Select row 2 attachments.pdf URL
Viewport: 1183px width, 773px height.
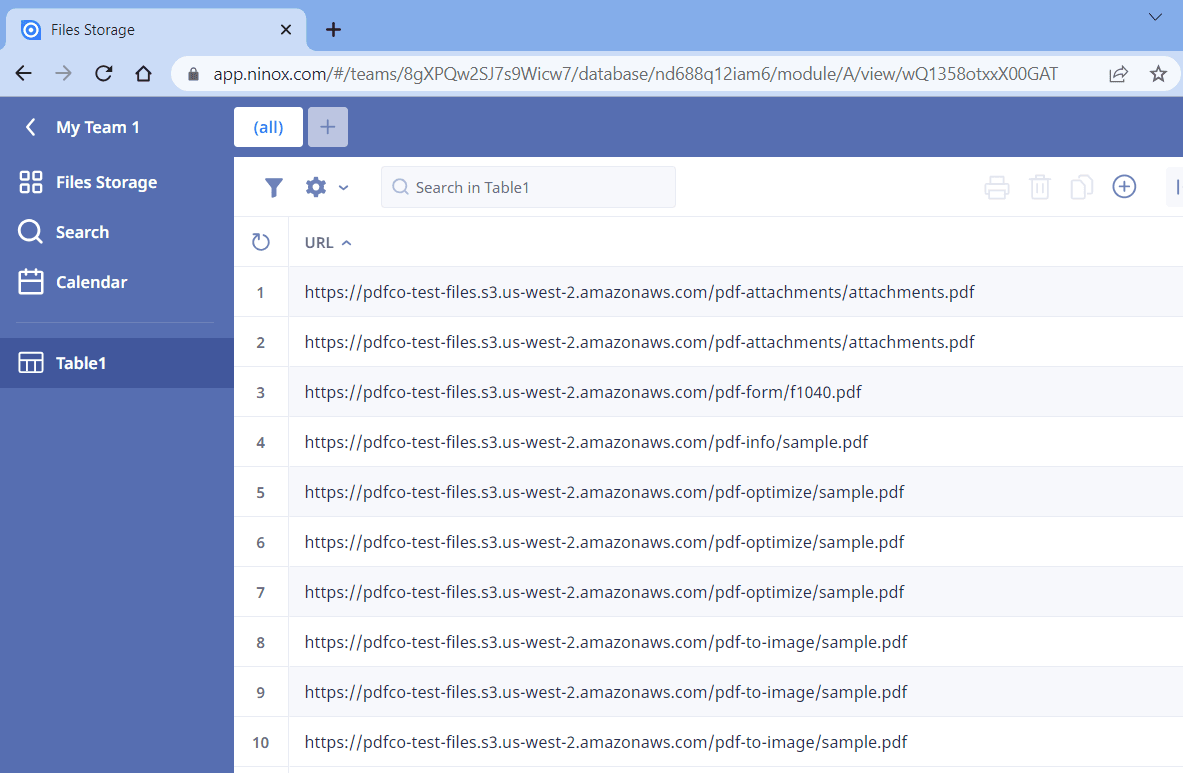pyautogui.click(x=639, y=342)
